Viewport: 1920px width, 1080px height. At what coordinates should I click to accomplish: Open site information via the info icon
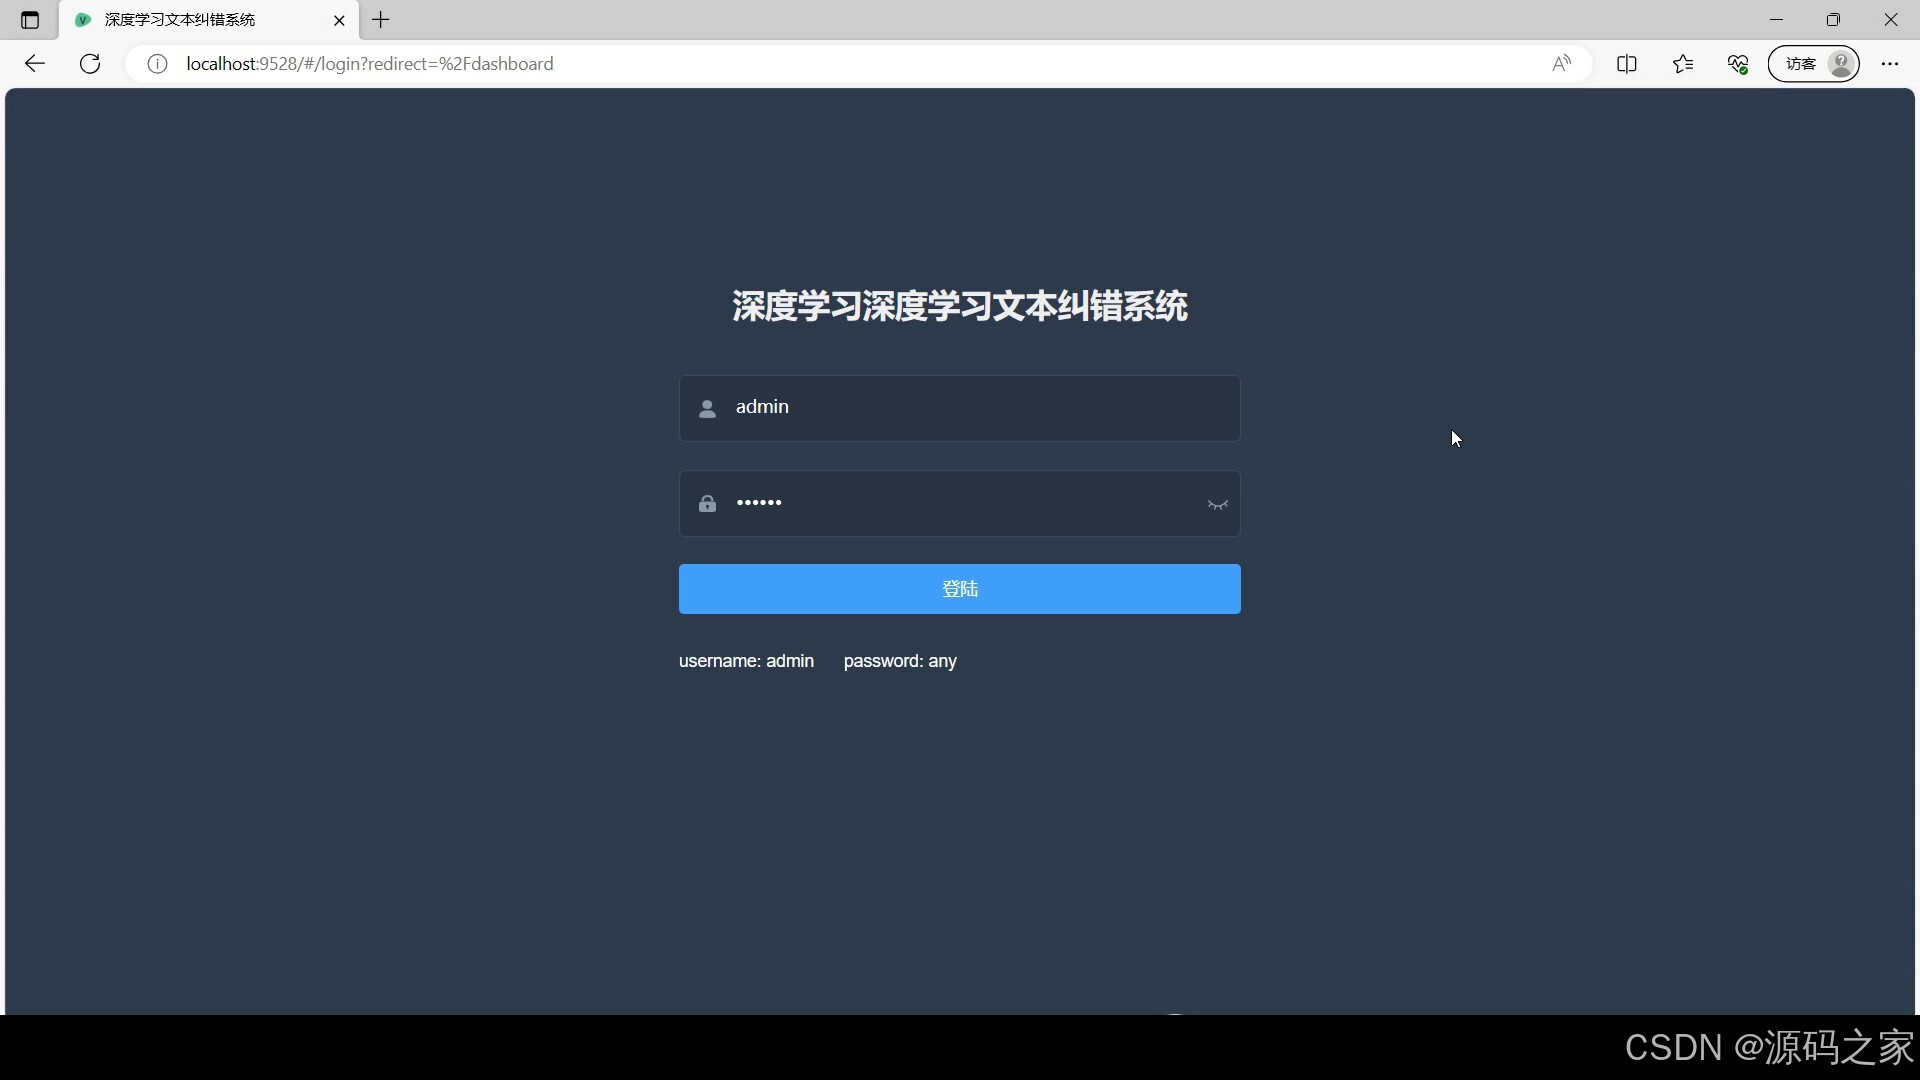click(157, 63)
